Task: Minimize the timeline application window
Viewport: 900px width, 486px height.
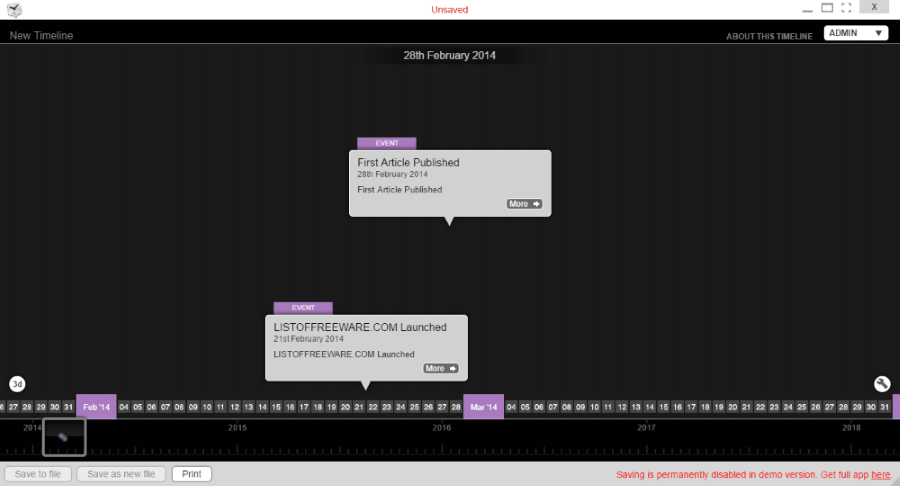Action: 808,10
